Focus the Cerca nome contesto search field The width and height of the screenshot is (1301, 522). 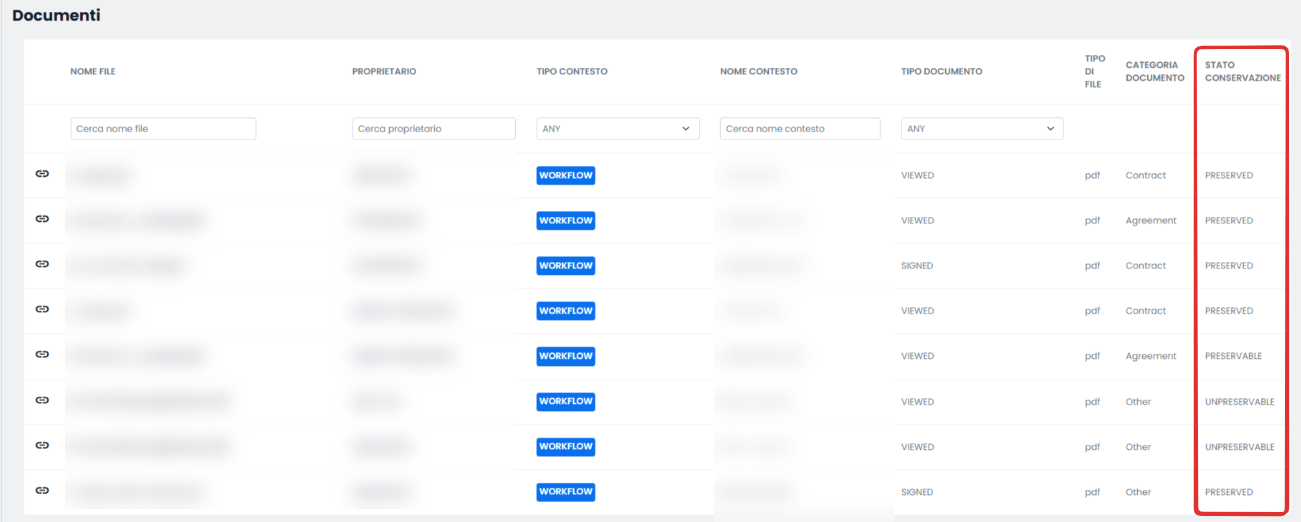[800, 128]
